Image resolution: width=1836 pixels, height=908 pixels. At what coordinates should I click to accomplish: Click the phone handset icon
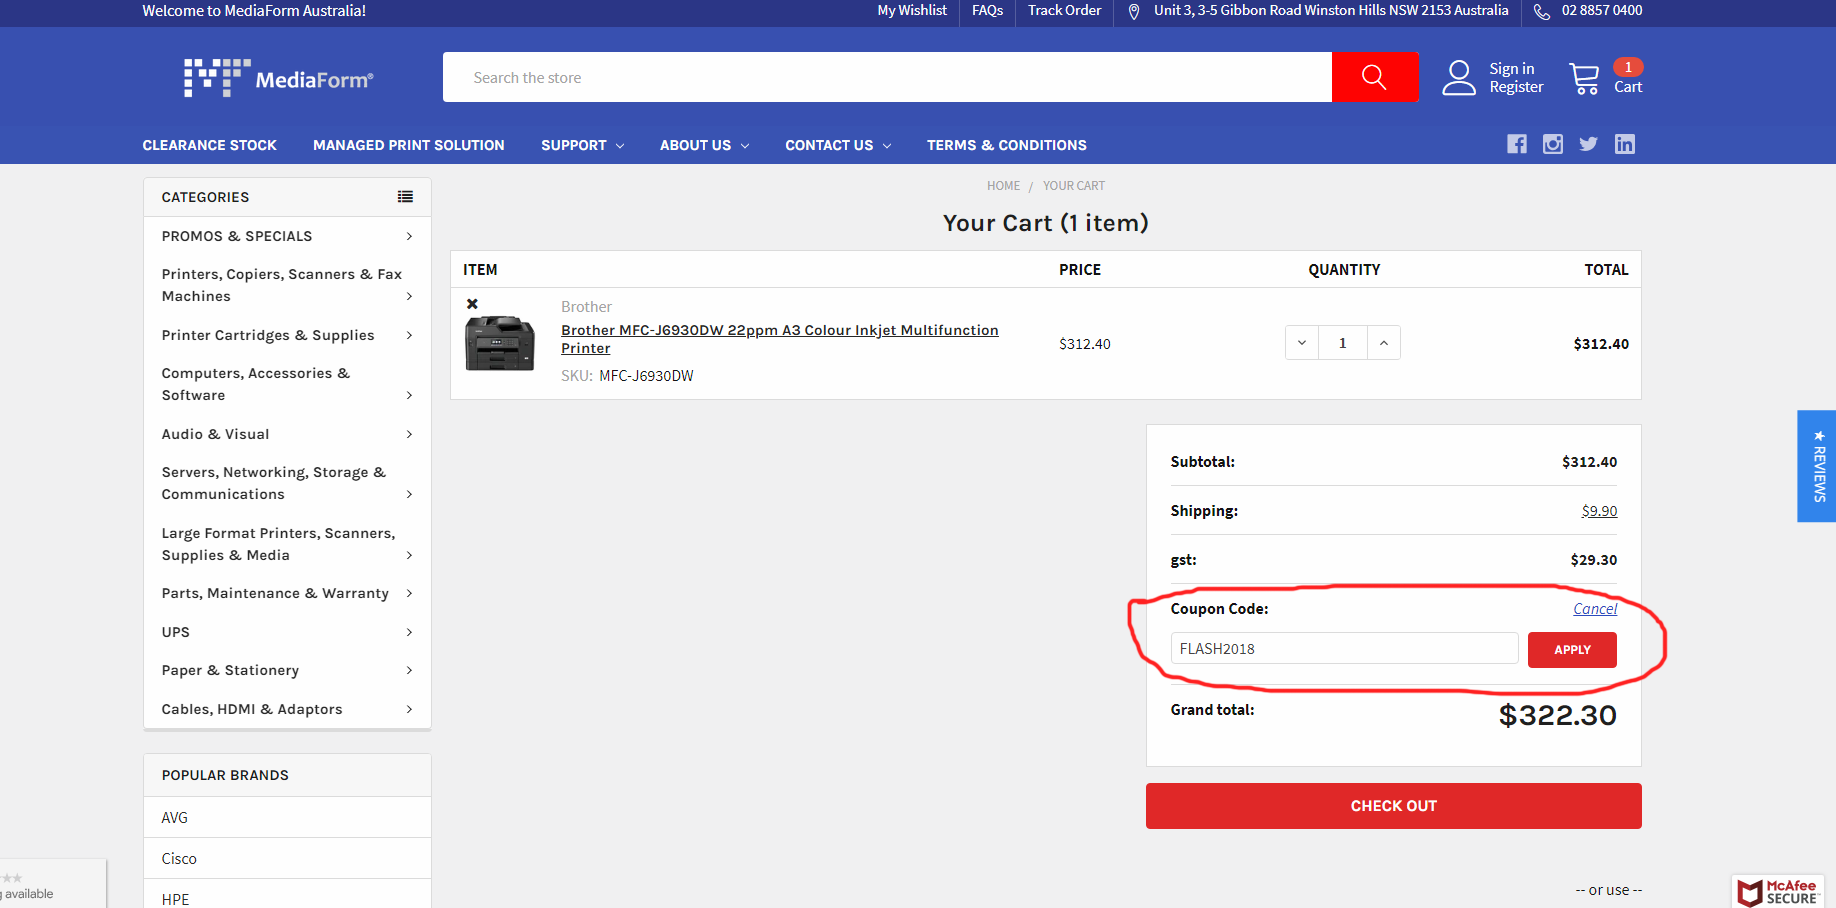click(x=1542, y=11)
